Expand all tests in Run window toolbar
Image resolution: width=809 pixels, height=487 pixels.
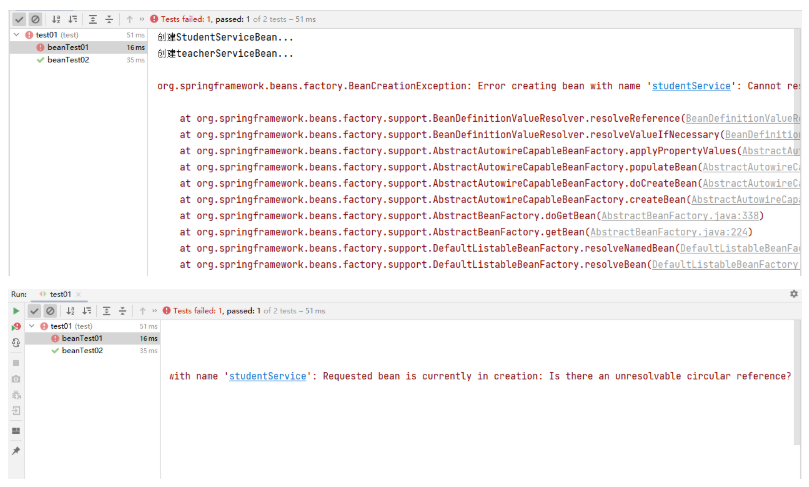coord(106,311)
